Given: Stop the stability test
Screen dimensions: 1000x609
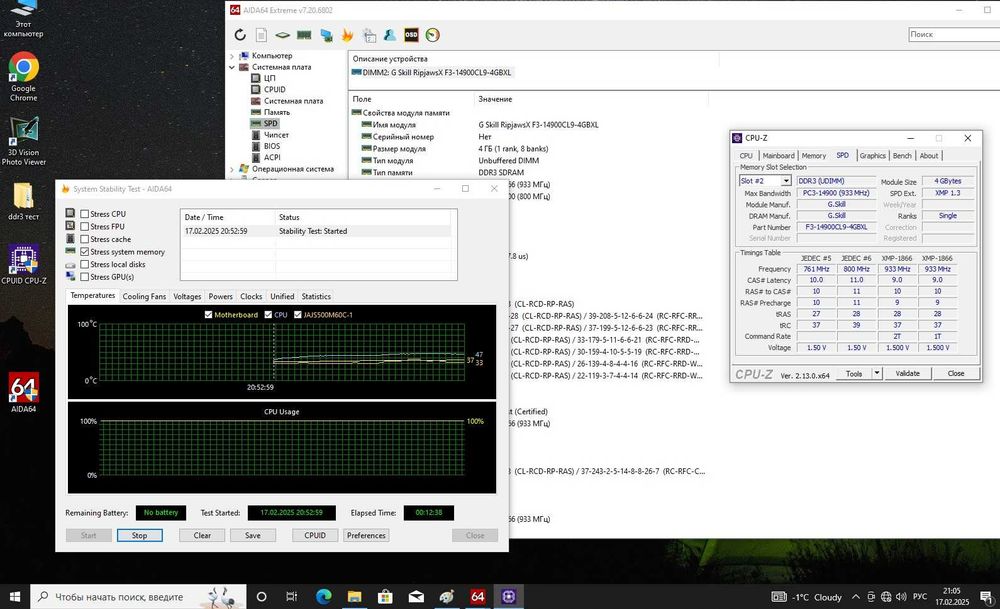Looking at the screenshot, I should tap(140, 536).
